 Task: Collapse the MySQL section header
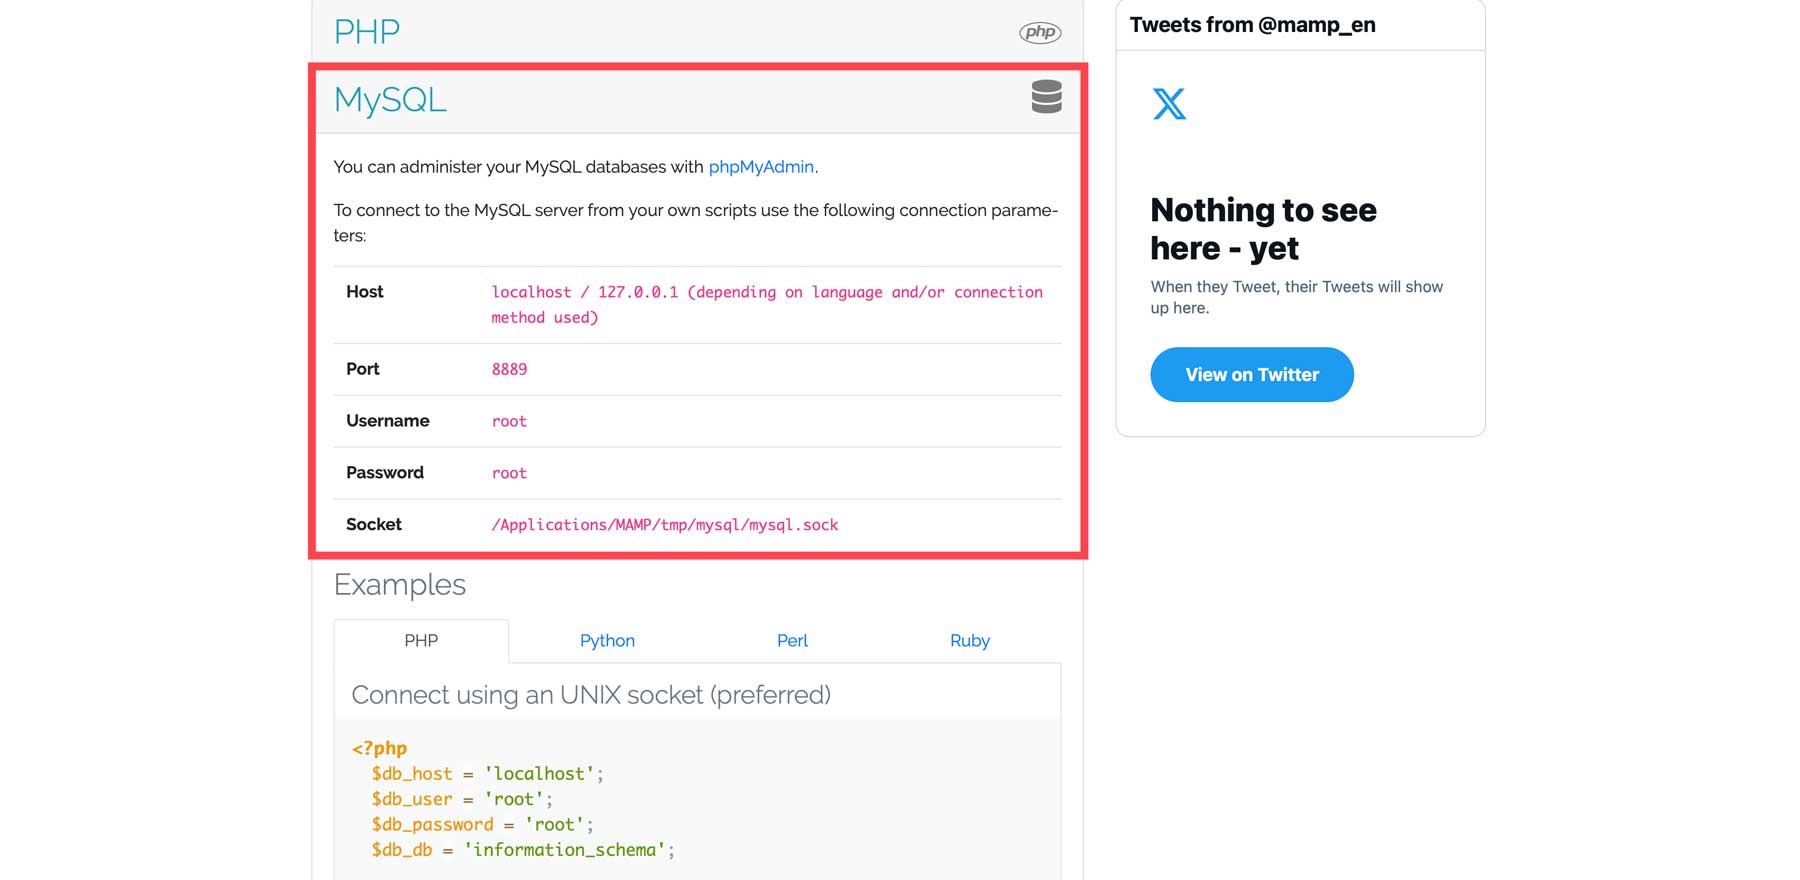click(390, 100)
